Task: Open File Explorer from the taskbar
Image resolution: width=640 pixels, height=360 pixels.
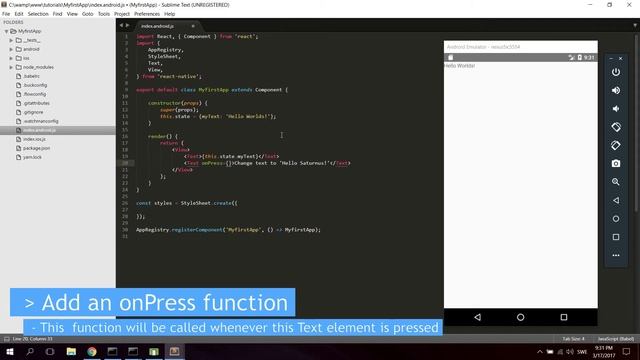Action: [71, 351]
